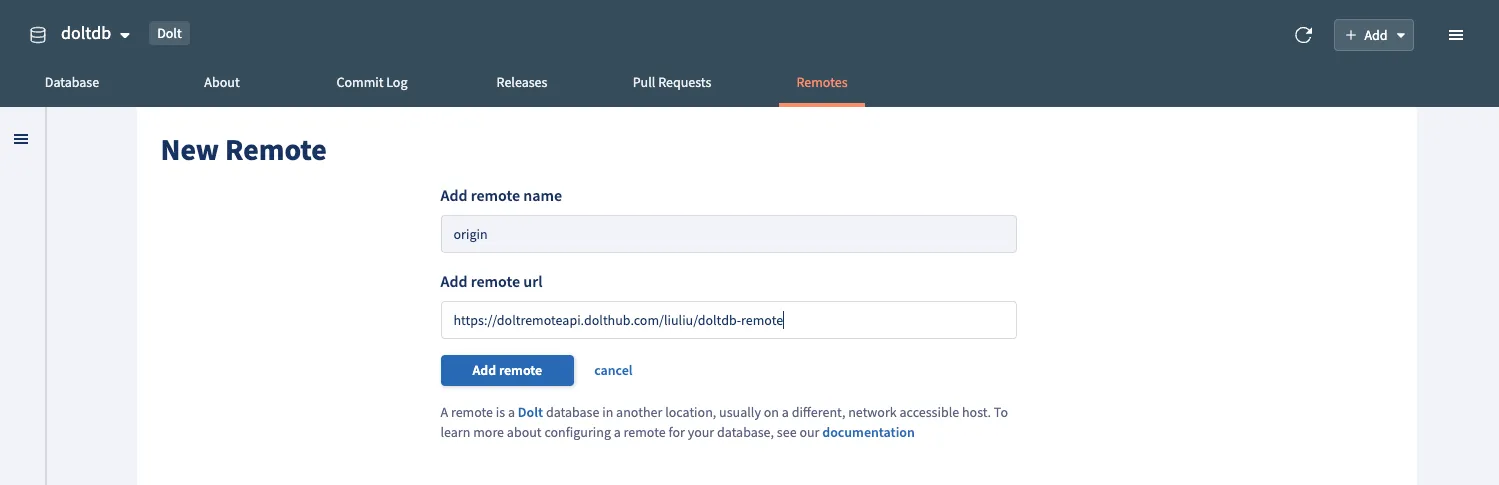The width and height of the screenshot is (1499, 485).
Task: Follow the Dolt link in description
Action: click(x=530, y=412)
